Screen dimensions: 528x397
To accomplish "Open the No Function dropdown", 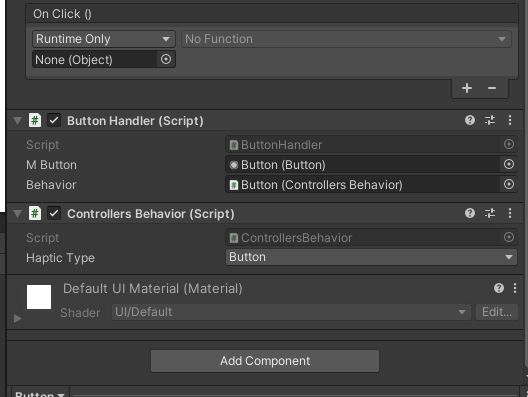I will pyautogui.click(x=346, y=39).
